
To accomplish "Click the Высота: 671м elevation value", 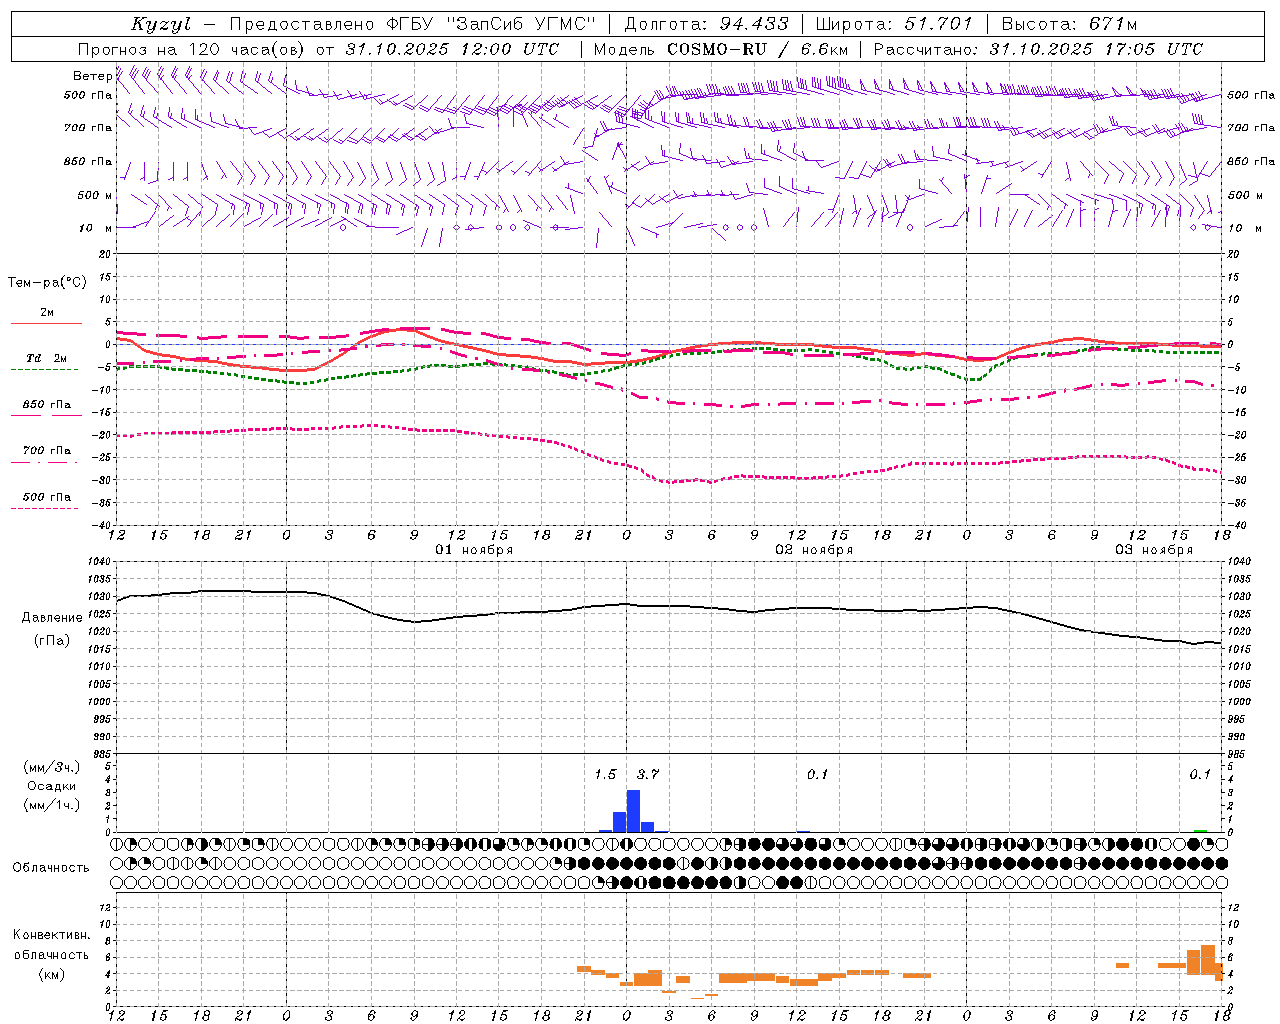I will click(x=1070, y=25).
